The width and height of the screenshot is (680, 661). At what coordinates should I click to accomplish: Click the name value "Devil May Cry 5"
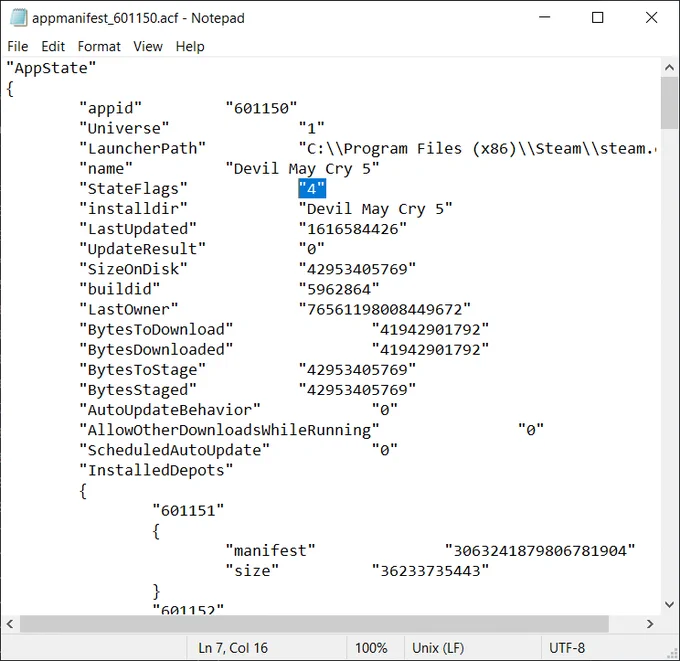pos(302,168)
